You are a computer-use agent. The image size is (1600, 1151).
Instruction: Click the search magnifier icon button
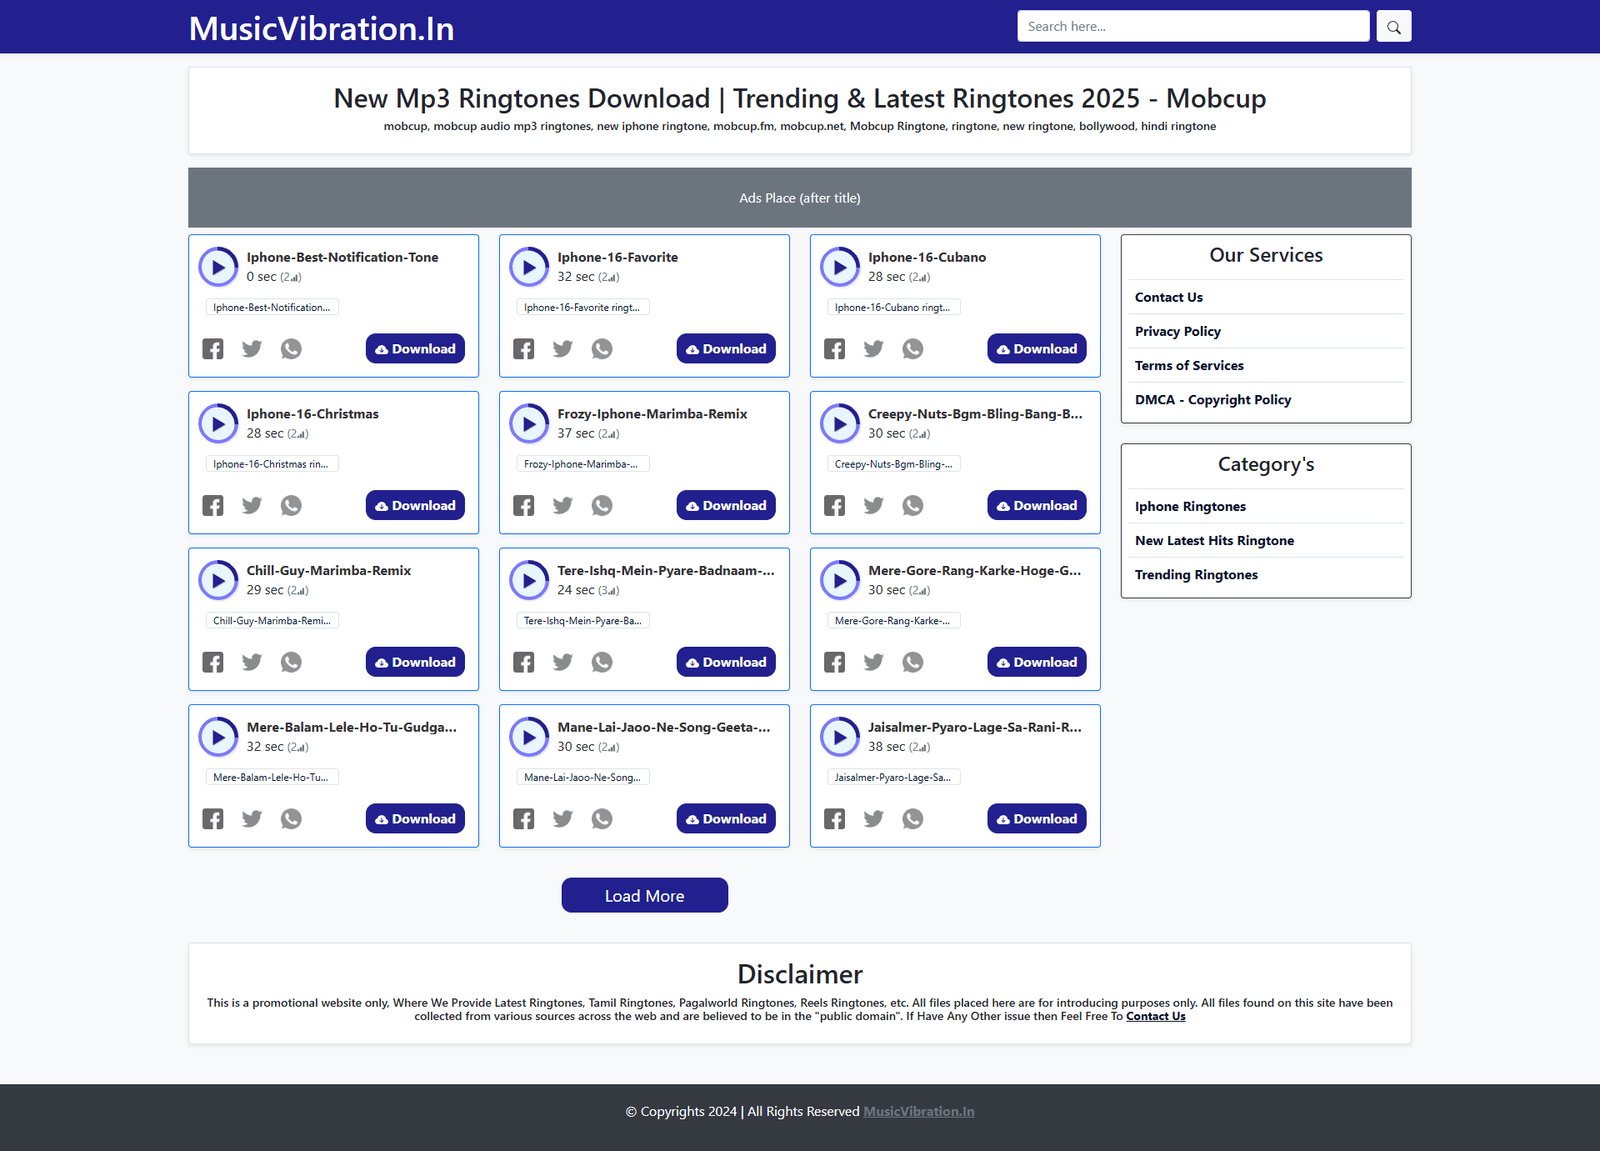pos(1393,27)
